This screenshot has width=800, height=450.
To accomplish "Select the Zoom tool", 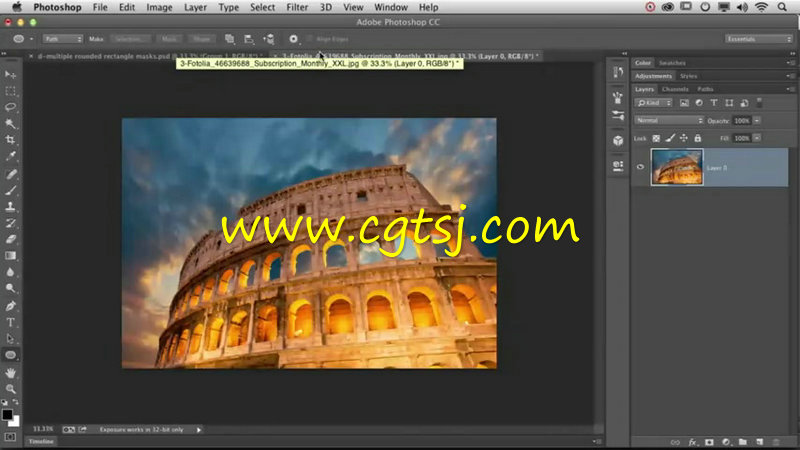I will (10, 389).
